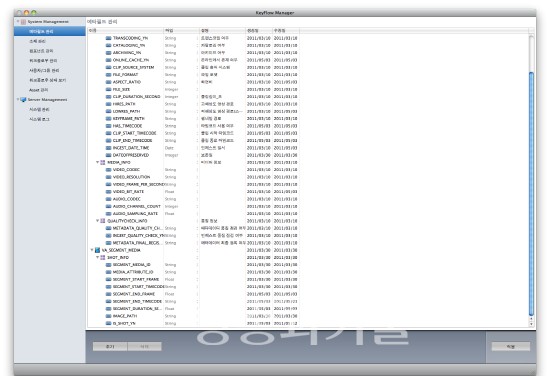Open the 시스템 관리 item under Server Management
550x376 pixels.
pos(39,109)
